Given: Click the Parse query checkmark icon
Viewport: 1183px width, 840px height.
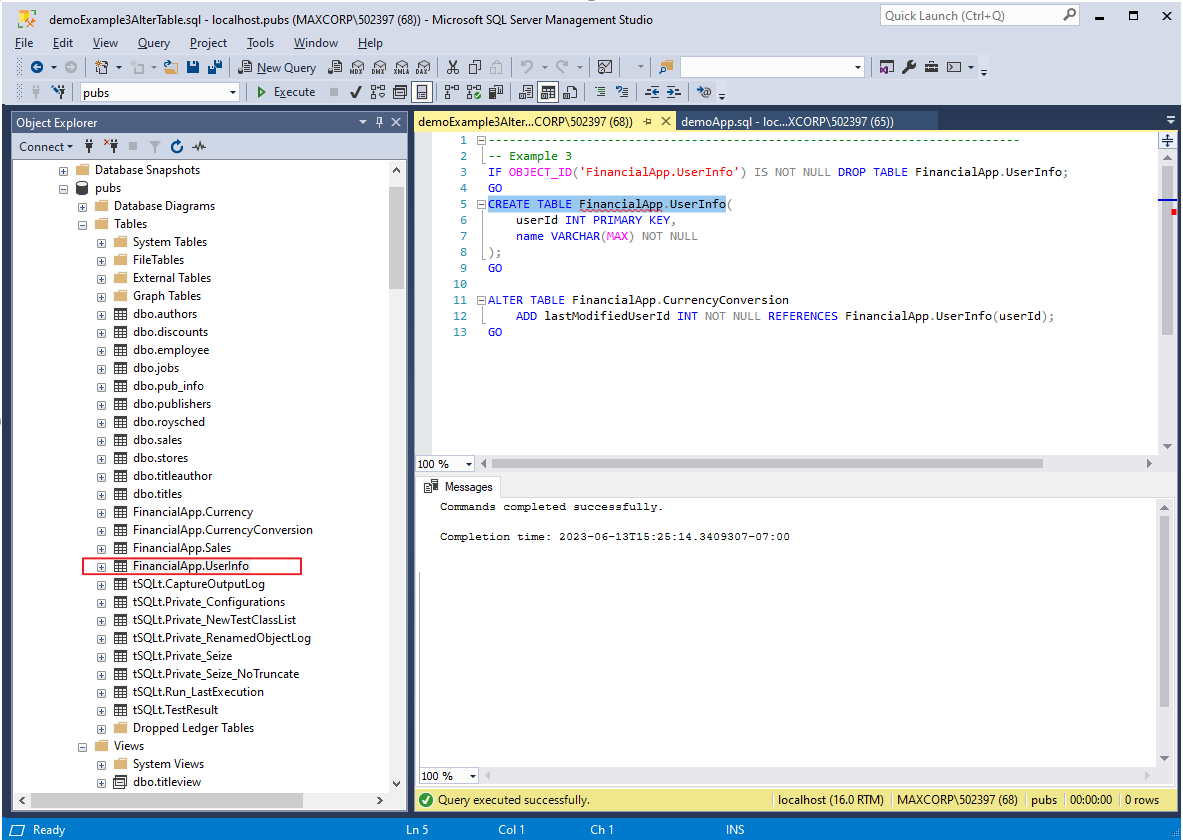Looking at the screenshot, I should click(353, 92).
